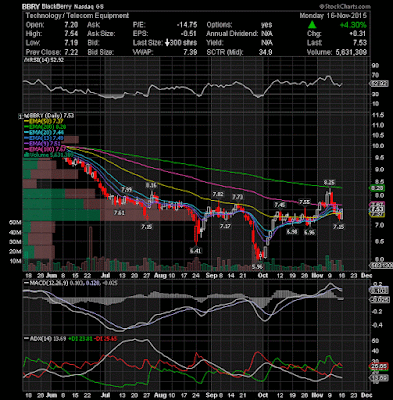The image size is (393, 400).
Task: Click the EMA(200) green legend entry
Action: coord(45,127)
